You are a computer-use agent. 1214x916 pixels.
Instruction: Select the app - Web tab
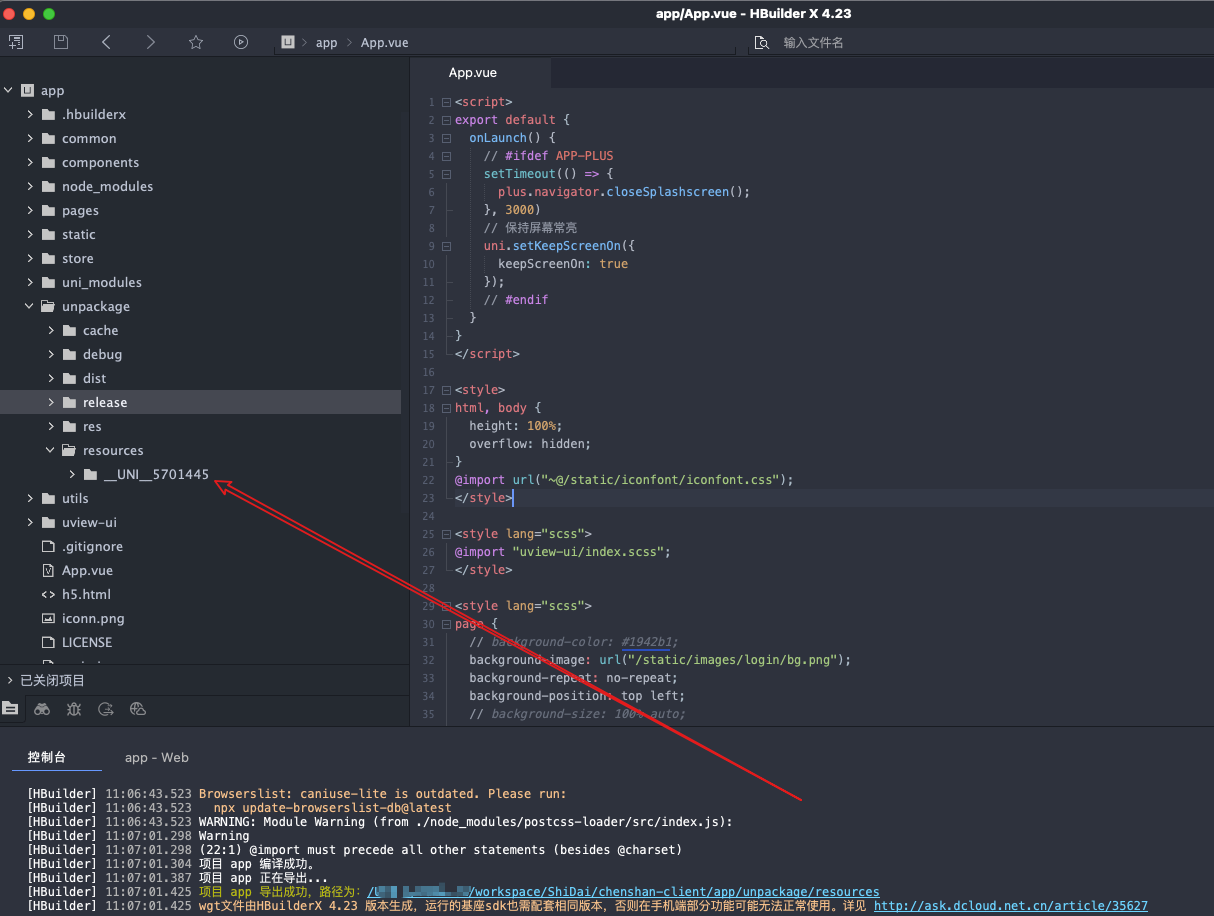coord(156,757)
